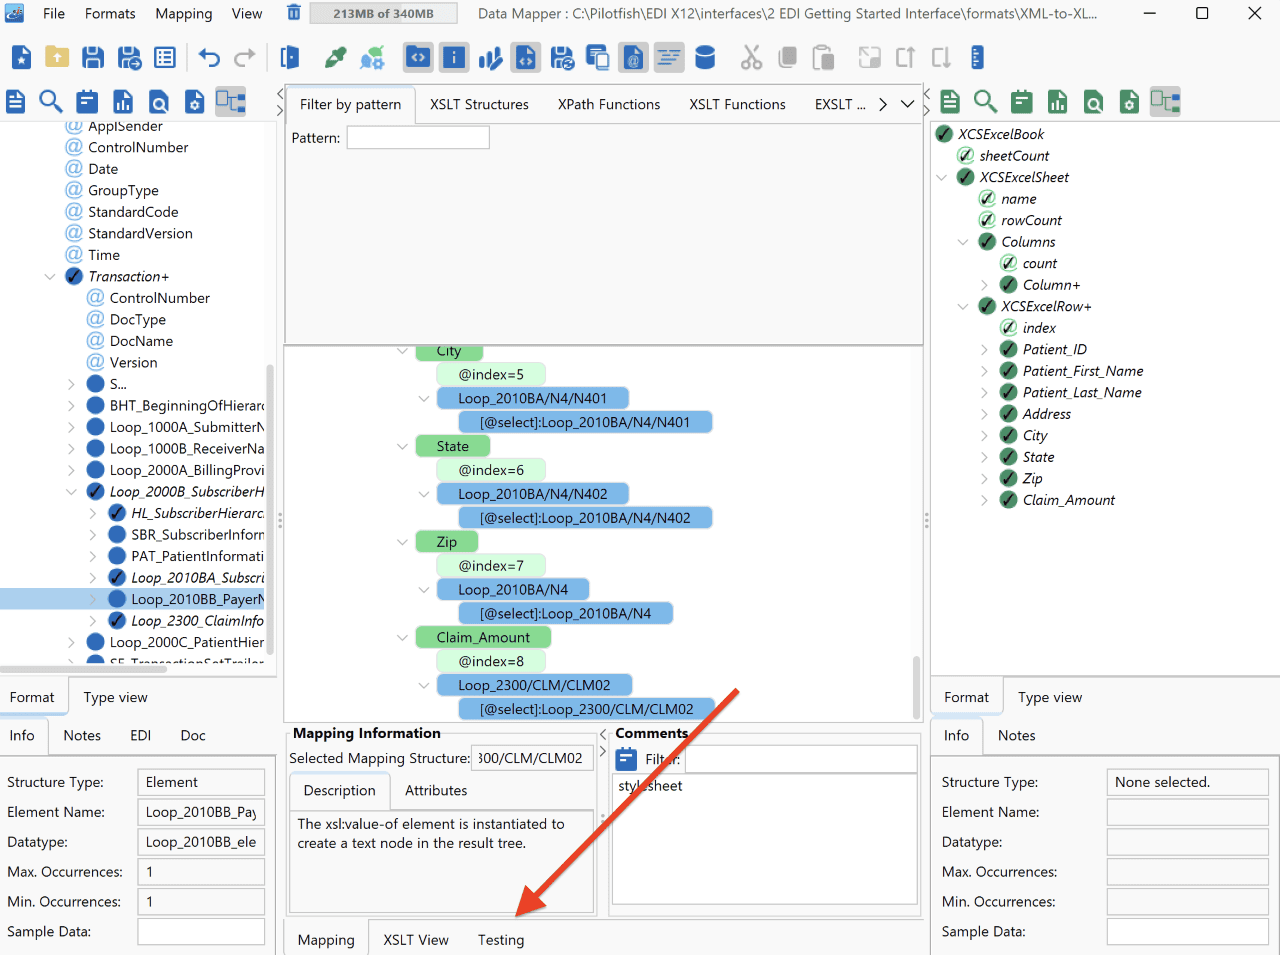The height and width of the screenshot is (955, 1280).
Task: Click the blue gear document icon above source tree
Action: click(195, 101)
